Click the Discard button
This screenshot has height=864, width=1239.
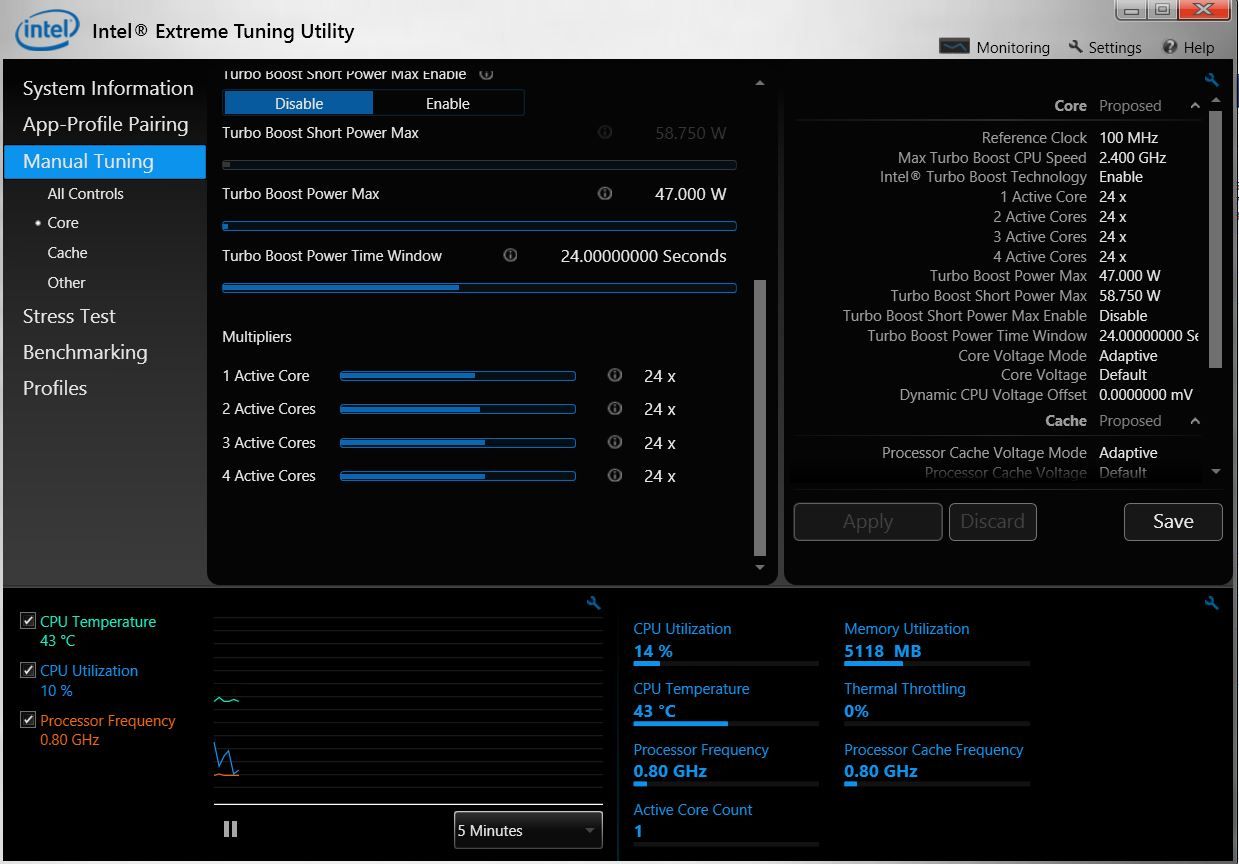(992, 522)
